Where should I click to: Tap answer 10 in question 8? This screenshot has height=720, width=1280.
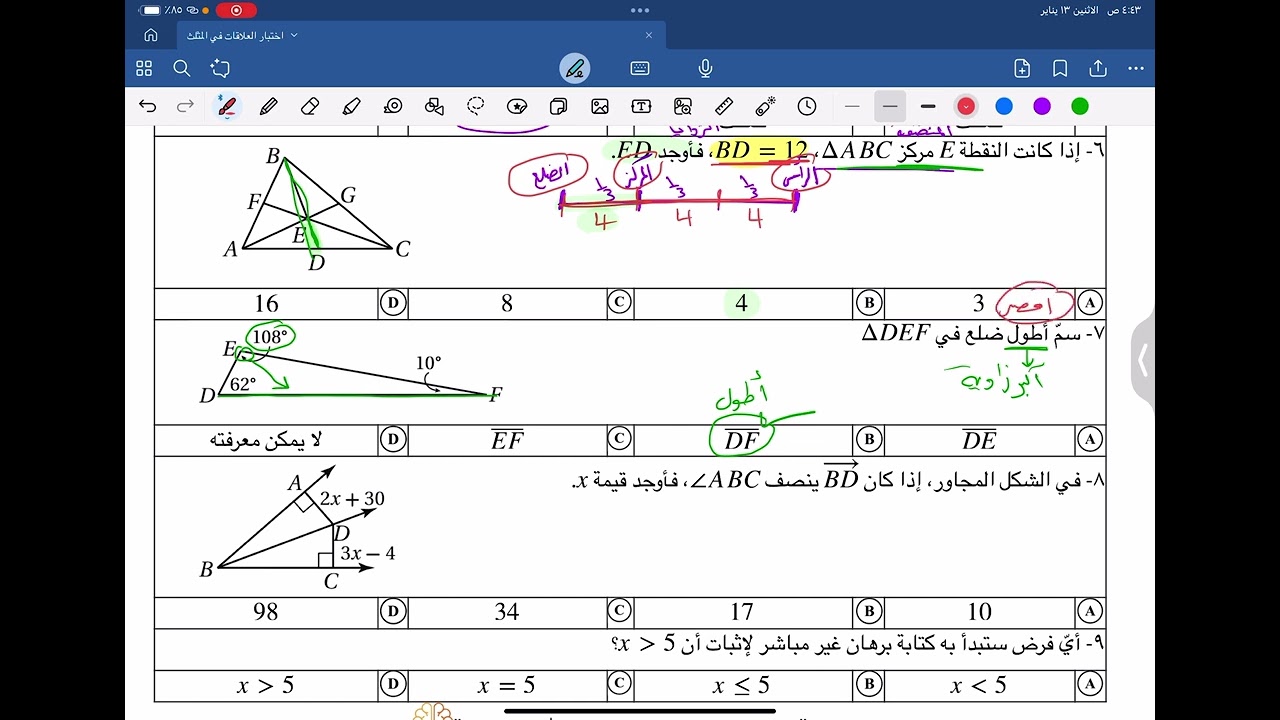click(x=979, y=611)
